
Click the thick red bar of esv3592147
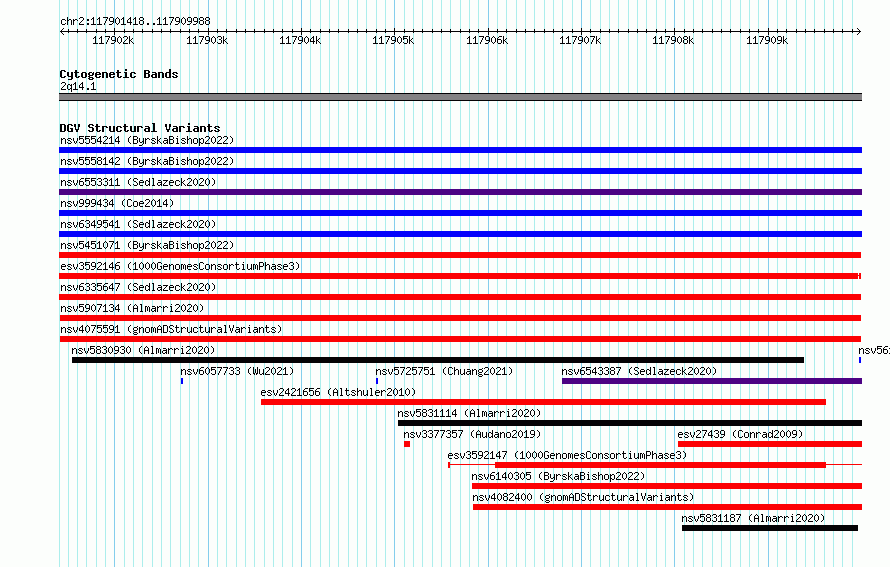tap(660, 465)
